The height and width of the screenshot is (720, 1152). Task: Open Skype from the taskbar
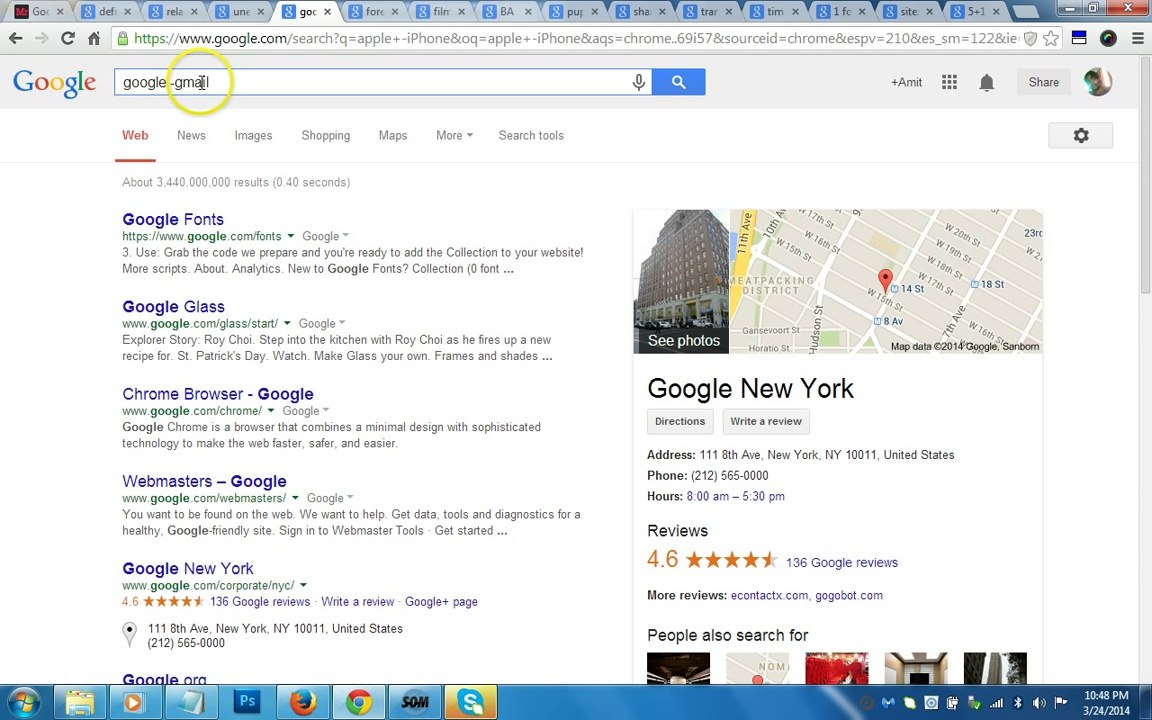click(x=470, y=702)
